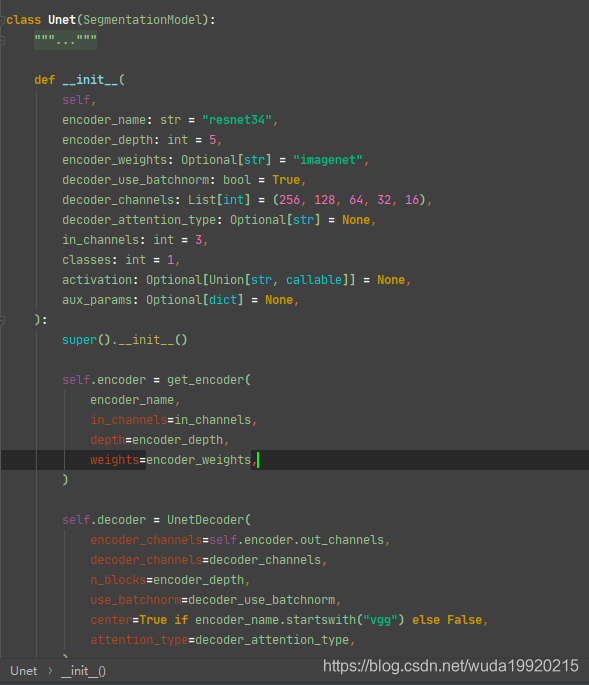Click the default value 5 of encoder_depth
Viewport: 589px width, 685px height.
point(213,140)
